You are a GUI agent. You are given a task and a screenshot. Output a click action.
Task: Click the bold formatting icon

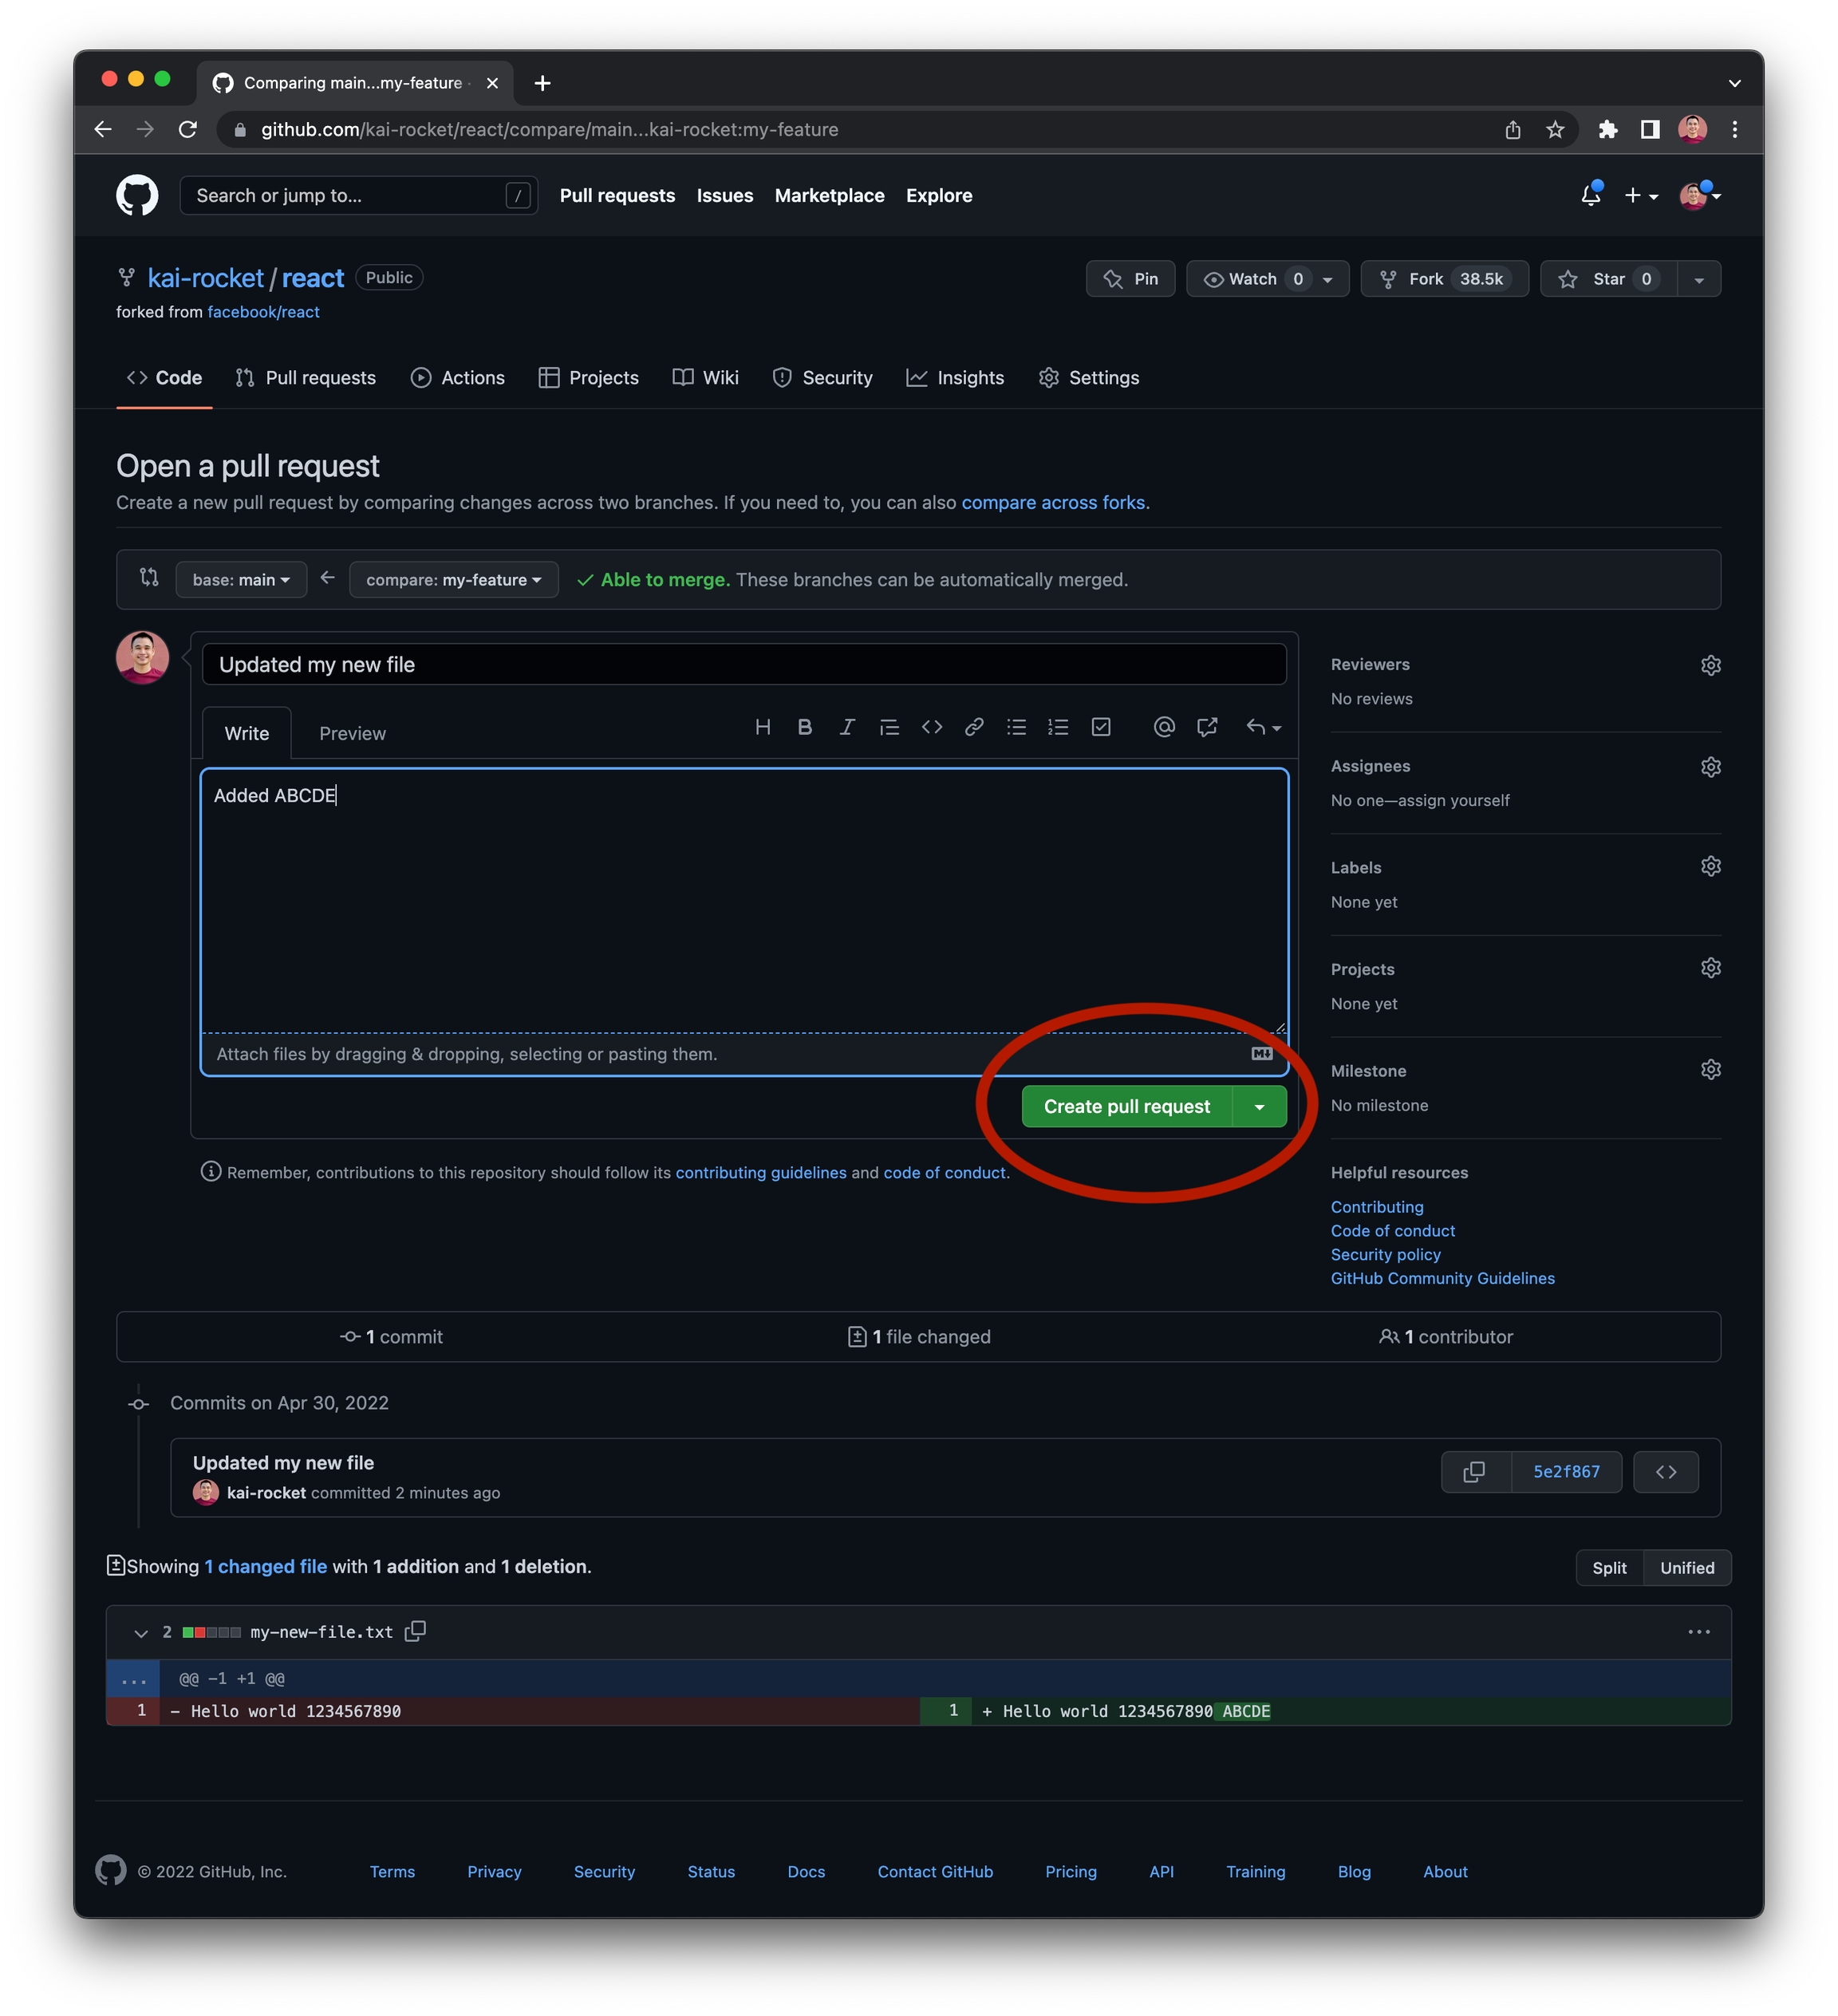coord(804,727)
